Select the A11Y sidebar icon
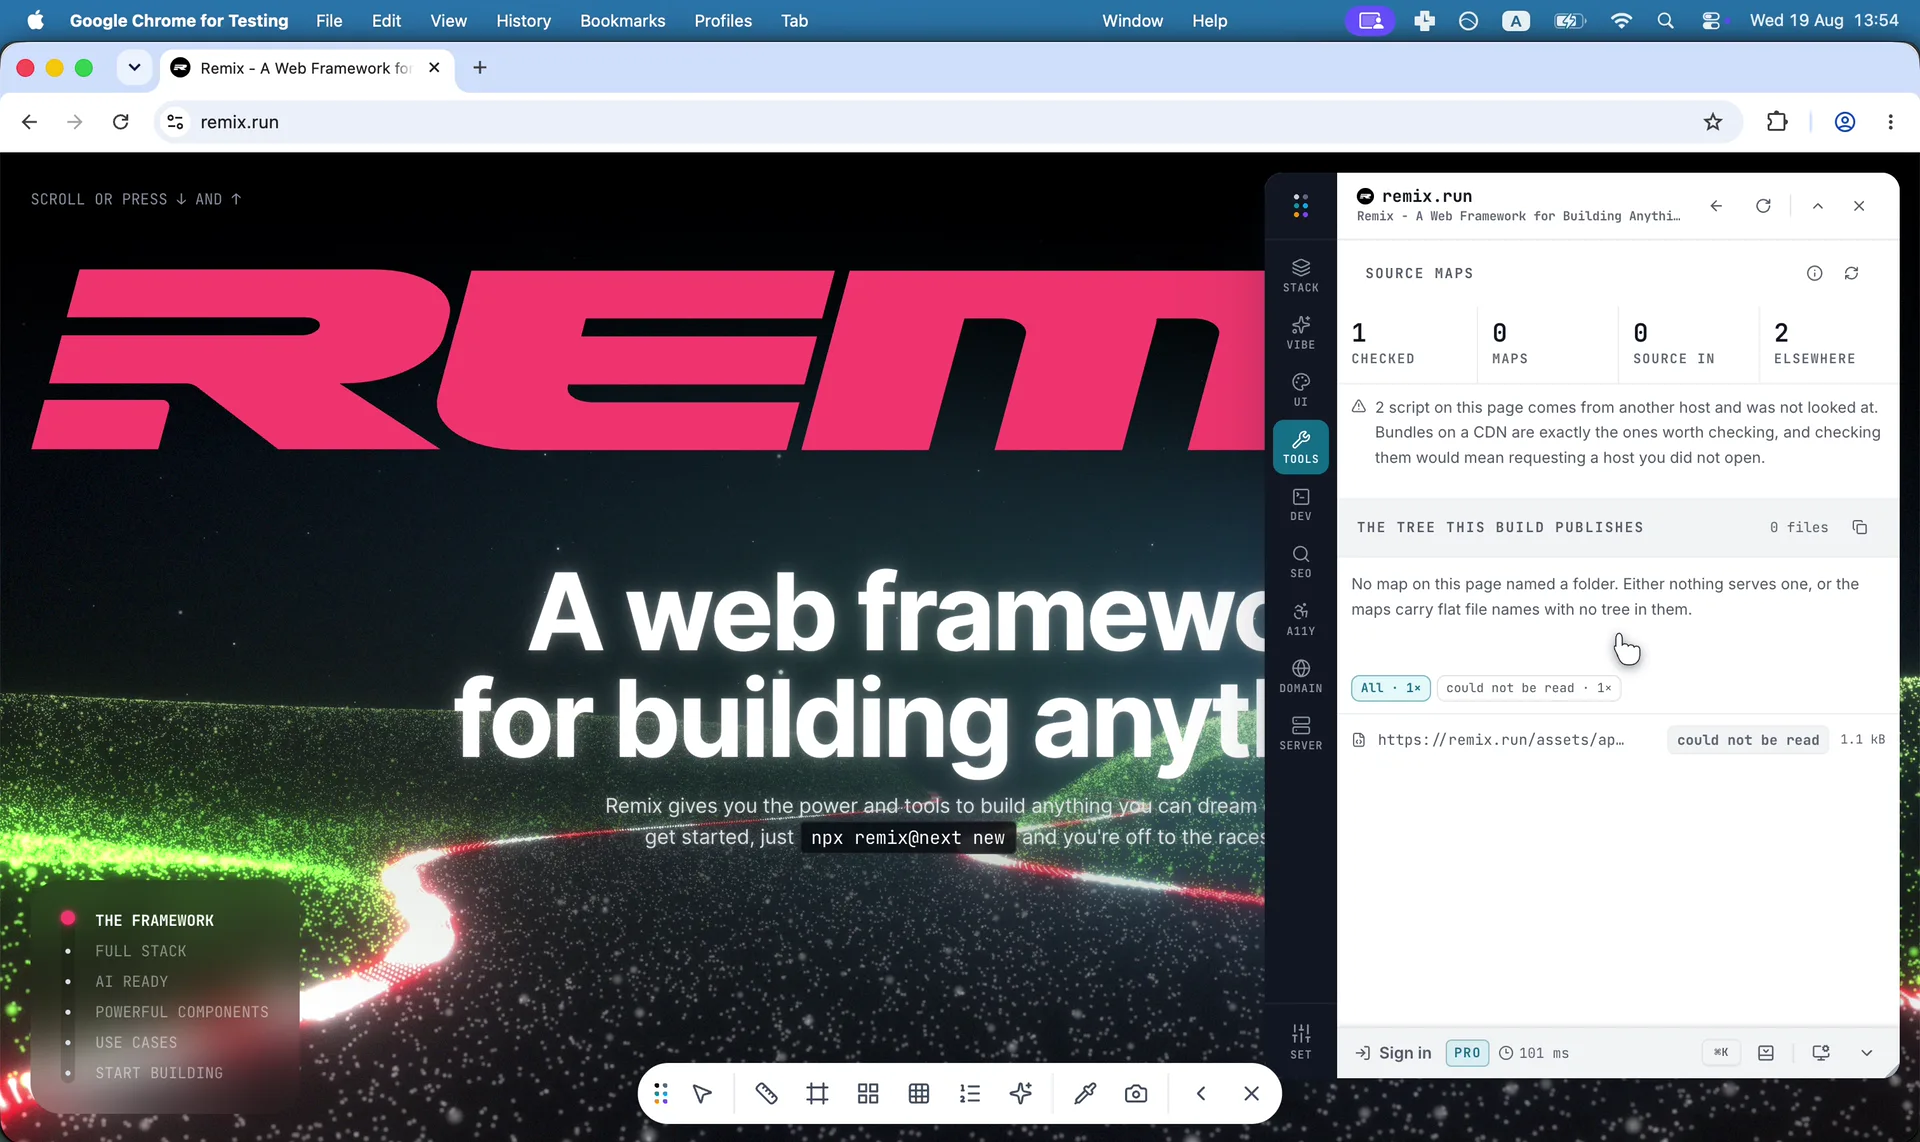1920x1142 pixels. coord(1300,619)
